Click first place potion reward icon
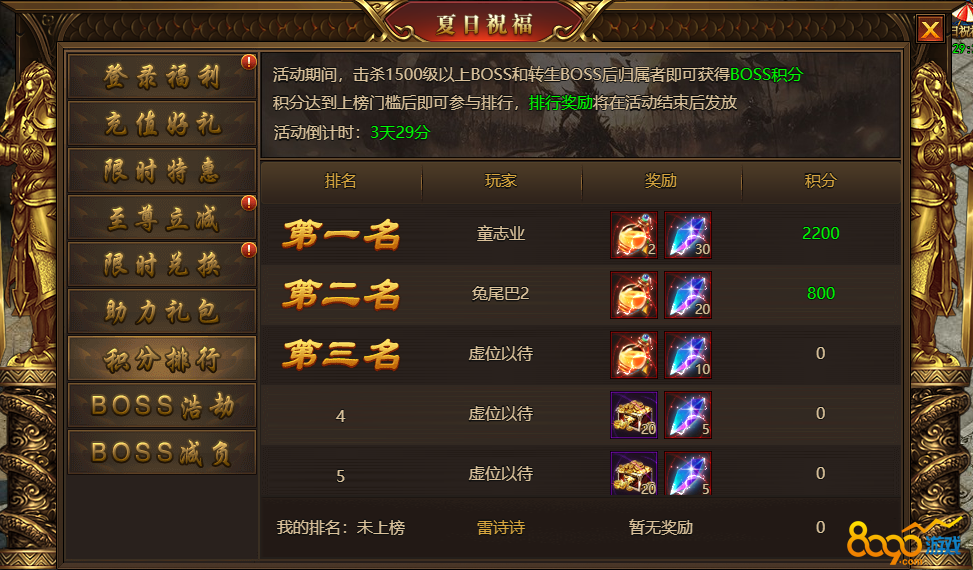The image size is (973, 570). [x=634, y=235]
